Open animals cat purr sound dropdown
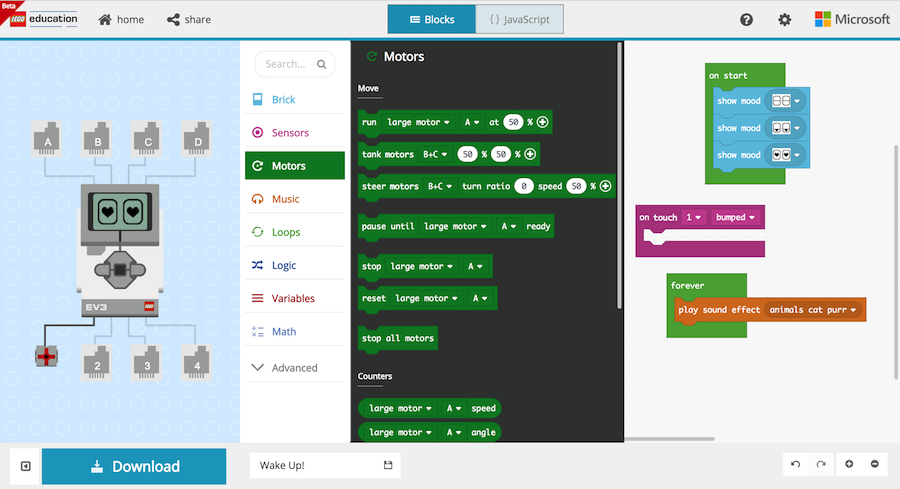Image resolution: width=900 pixels, height=489 pixels. coord(813,309)
